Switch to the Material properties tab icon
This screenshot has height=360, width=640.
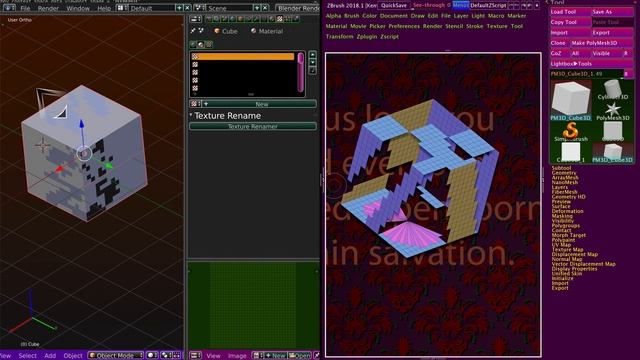271,19
